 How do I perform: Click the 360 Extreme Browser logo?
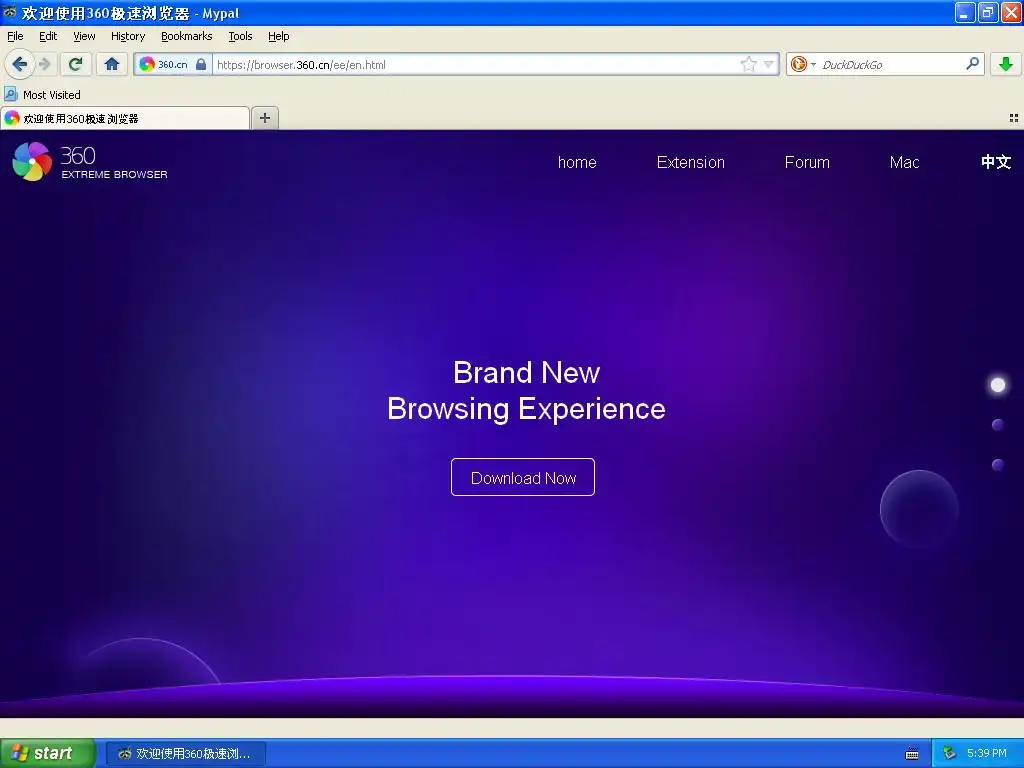tap(90, 162)
